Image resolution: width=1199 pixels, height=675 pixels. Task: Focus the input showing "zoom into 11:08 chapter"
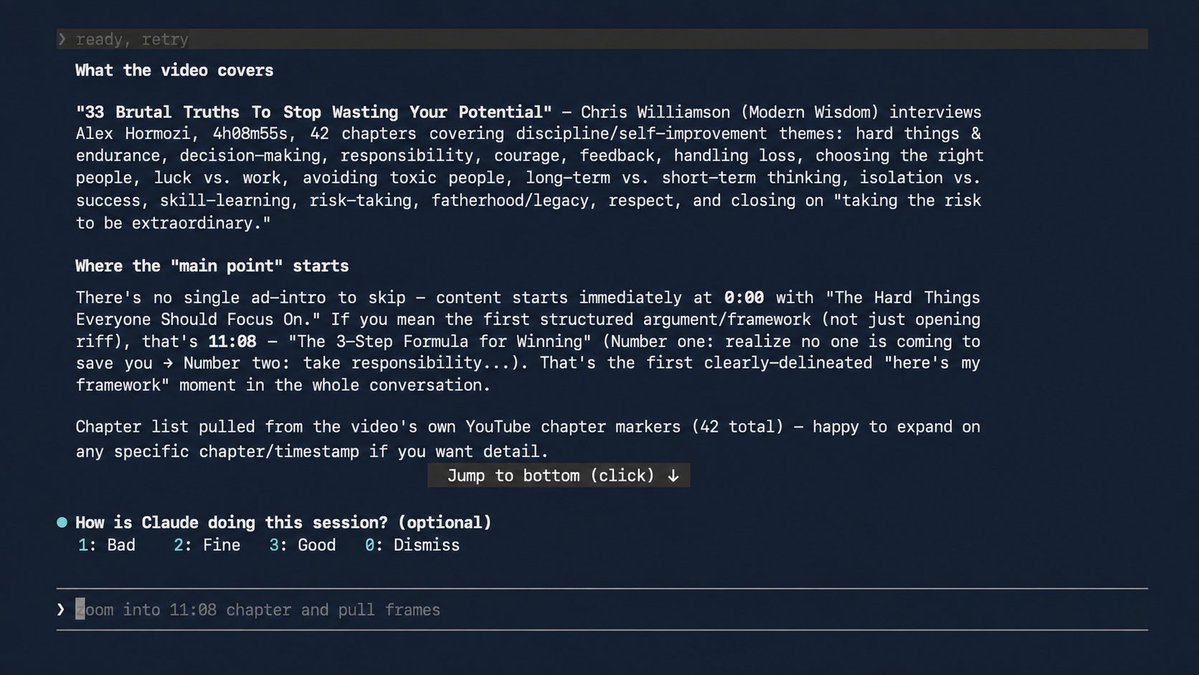(602, 609)
